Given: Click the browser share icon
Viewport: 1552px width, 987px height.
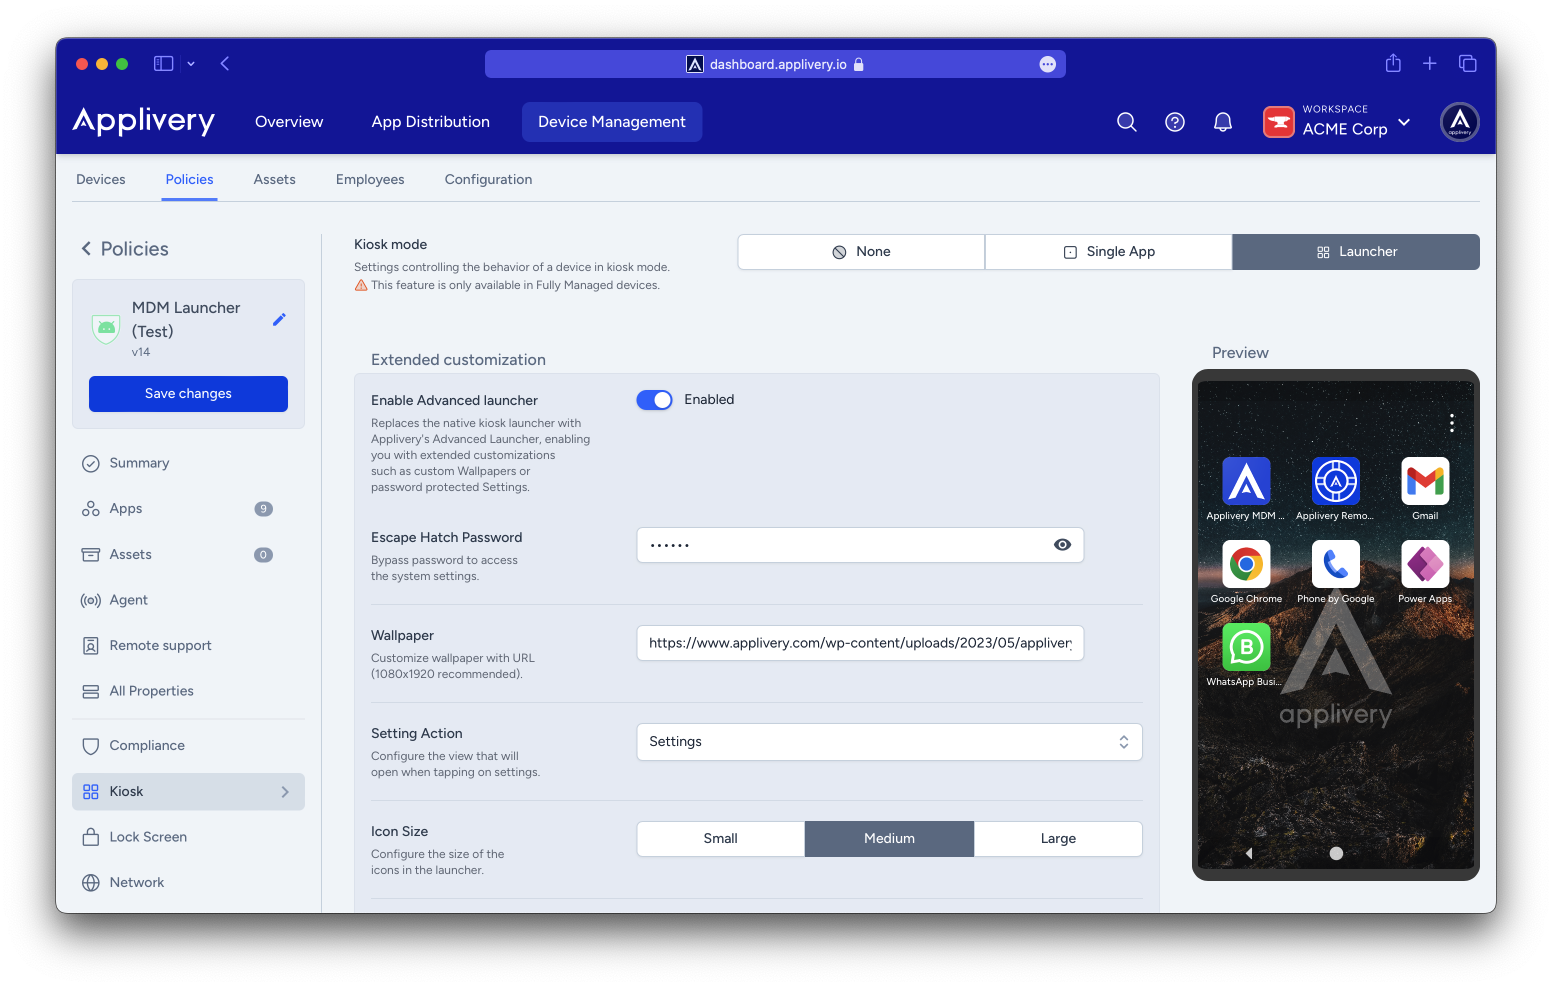Looking at the screenshot, I should (x=1393, y=63).
